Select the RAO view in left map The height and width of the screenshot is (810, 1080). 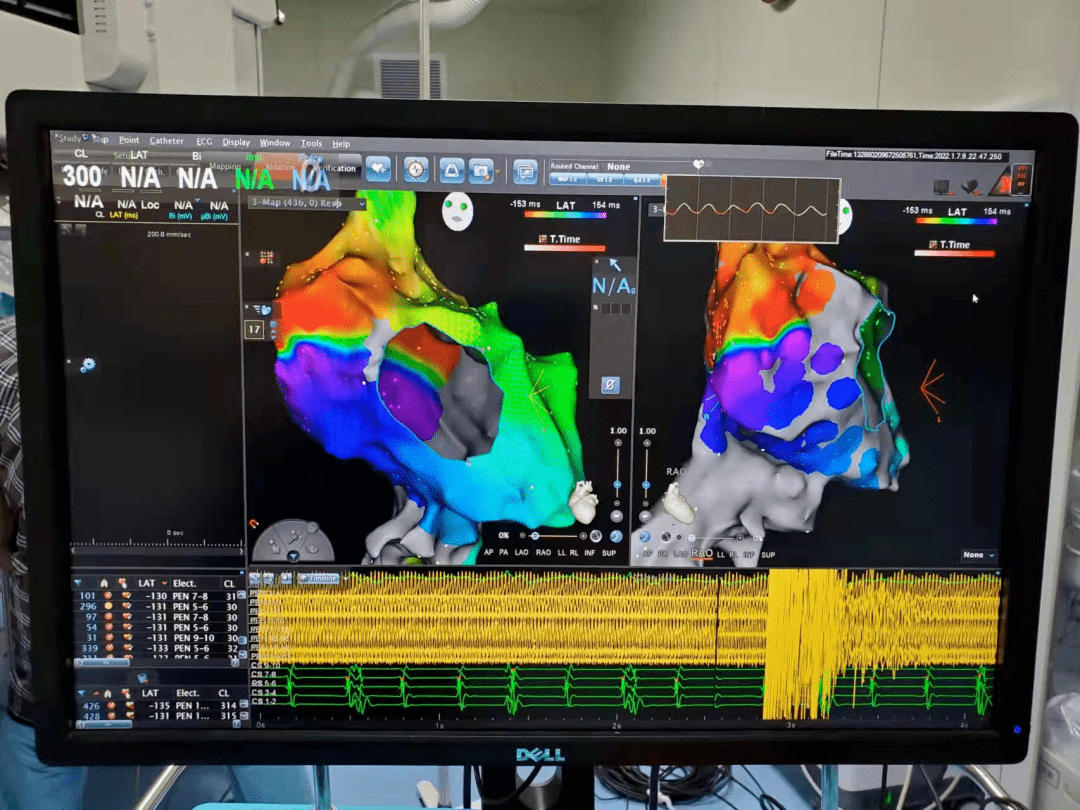pos(543,552)
